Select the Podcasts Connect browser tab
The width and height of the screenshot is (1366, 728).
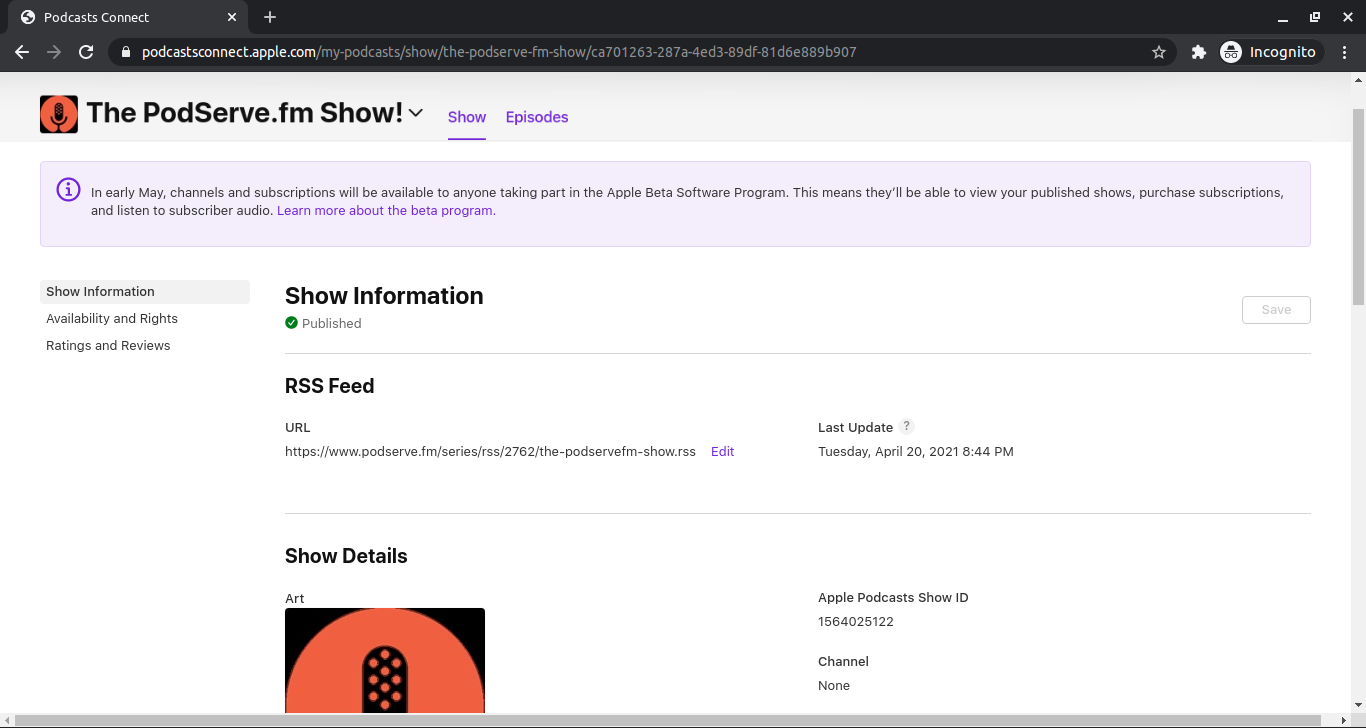[128, 17]
